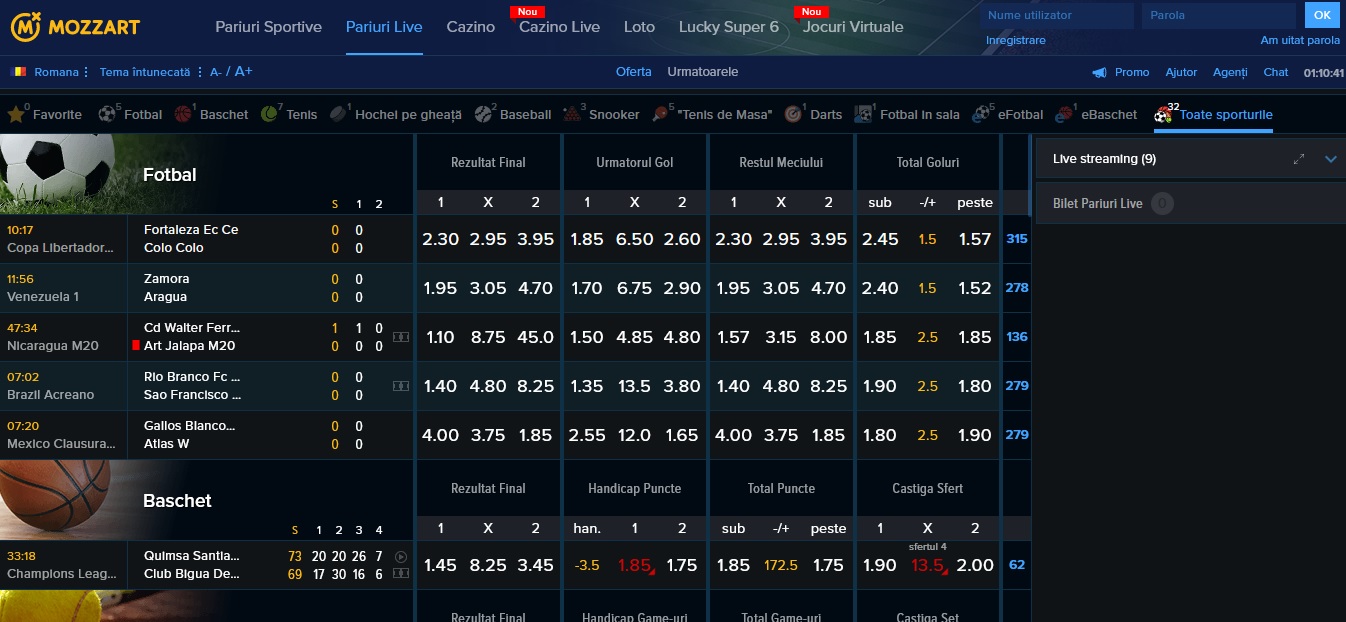Screen dimensions: 1346x622
Task: Pick Colo Colo Rezultat Final 2 at 3.95
Action: (x=536, y=239)
